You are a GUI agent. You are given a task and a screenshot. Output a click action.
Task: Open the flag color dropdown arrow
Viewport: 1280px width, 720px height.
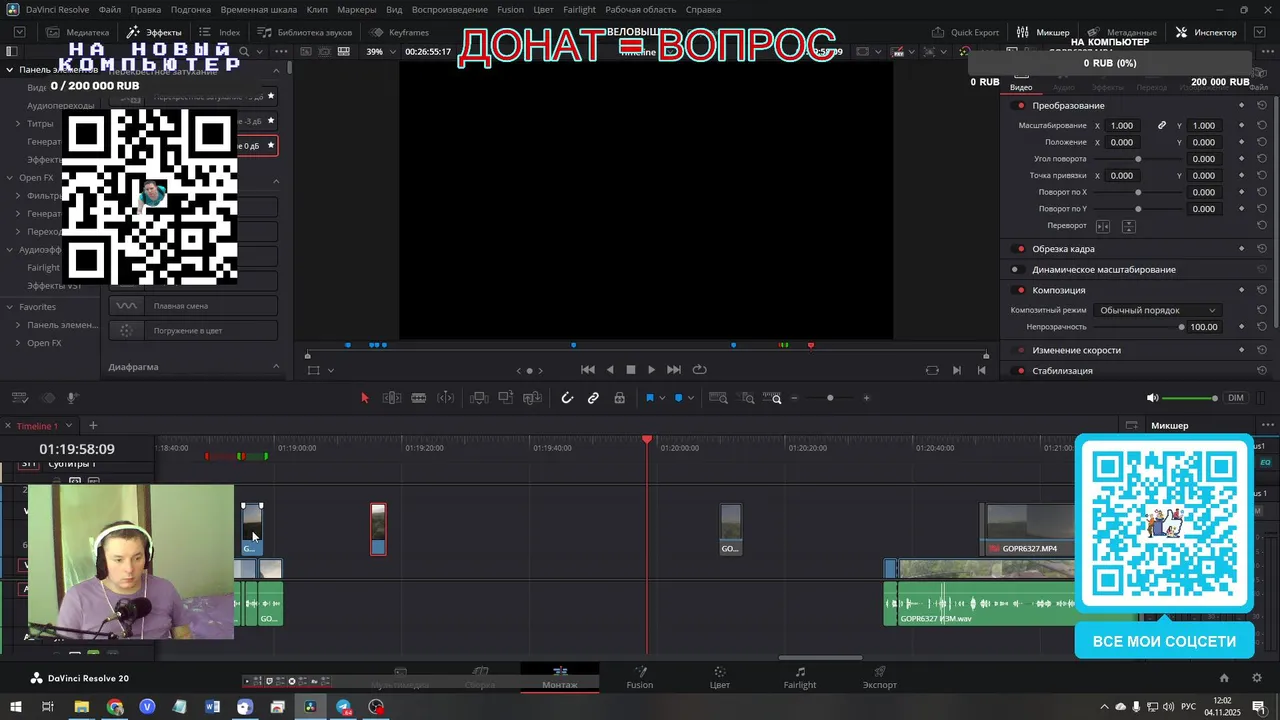click(x=662, y=398)
